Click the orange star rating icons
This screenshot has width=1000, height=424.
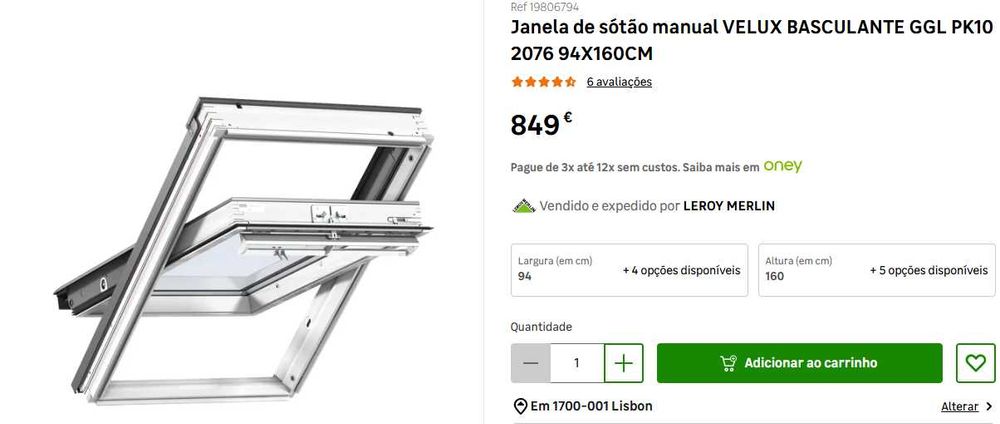(x=543, y=82)
